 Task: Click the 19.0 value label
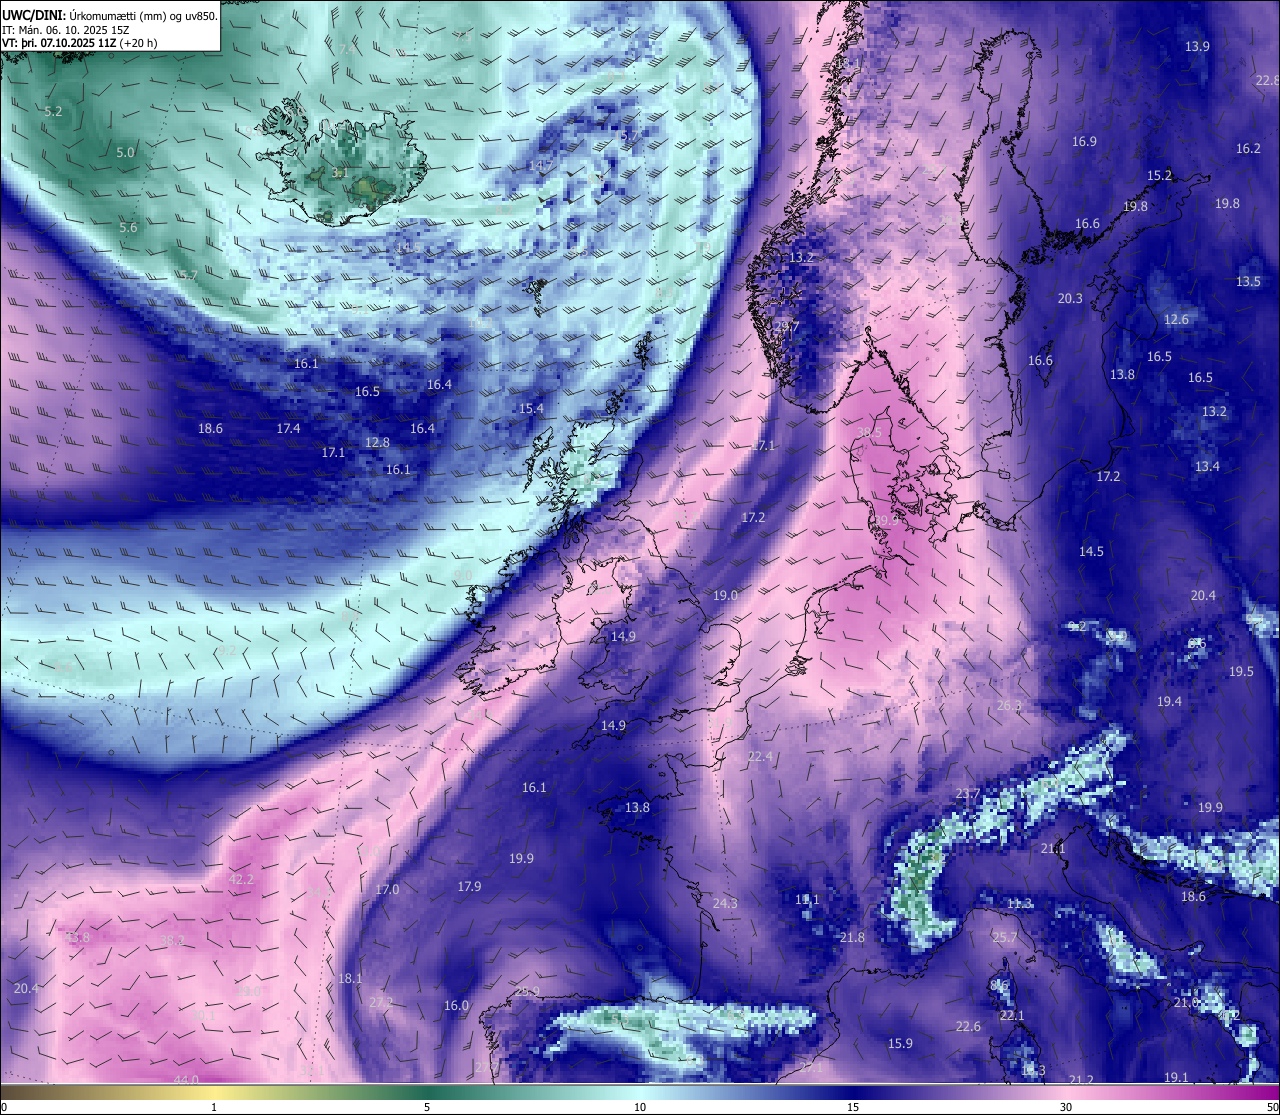tap(725, 595)
